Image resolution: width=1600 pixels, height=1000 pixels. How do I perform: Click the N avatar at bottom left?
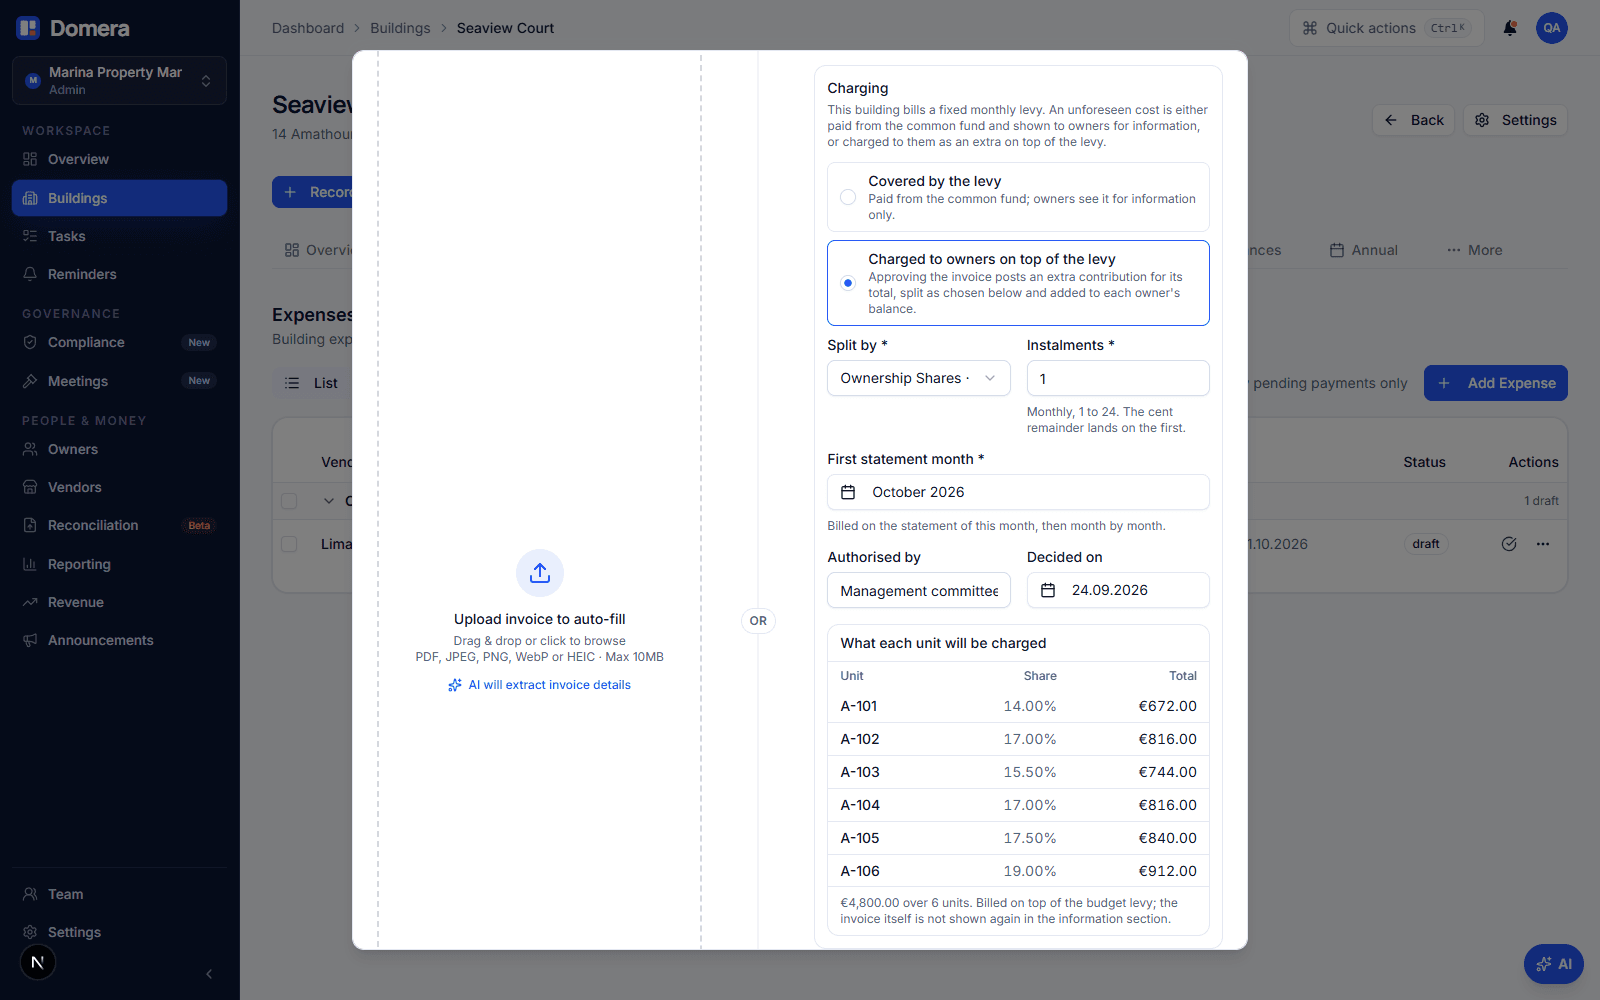(38, 962)
